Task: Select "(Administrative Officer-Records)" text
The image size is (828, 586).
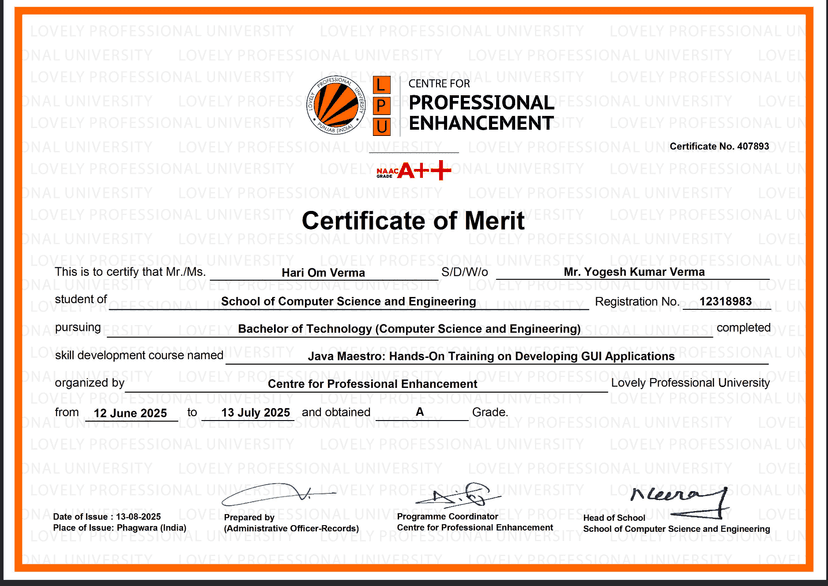Action: [291, 528]
